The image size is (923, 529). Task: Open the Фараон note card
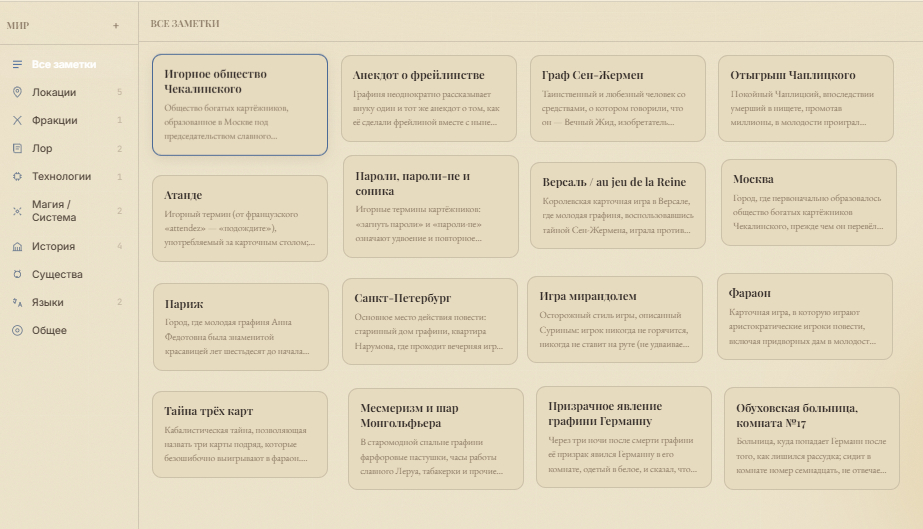[805, 317]
